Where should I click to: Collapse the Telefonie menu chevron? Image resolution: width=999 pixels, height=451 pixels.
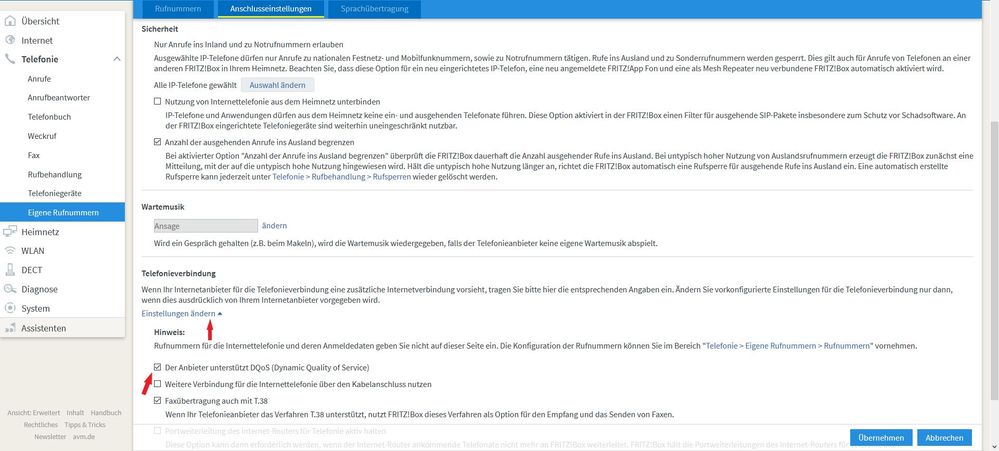pyautogui.click(x=117, y=59)
